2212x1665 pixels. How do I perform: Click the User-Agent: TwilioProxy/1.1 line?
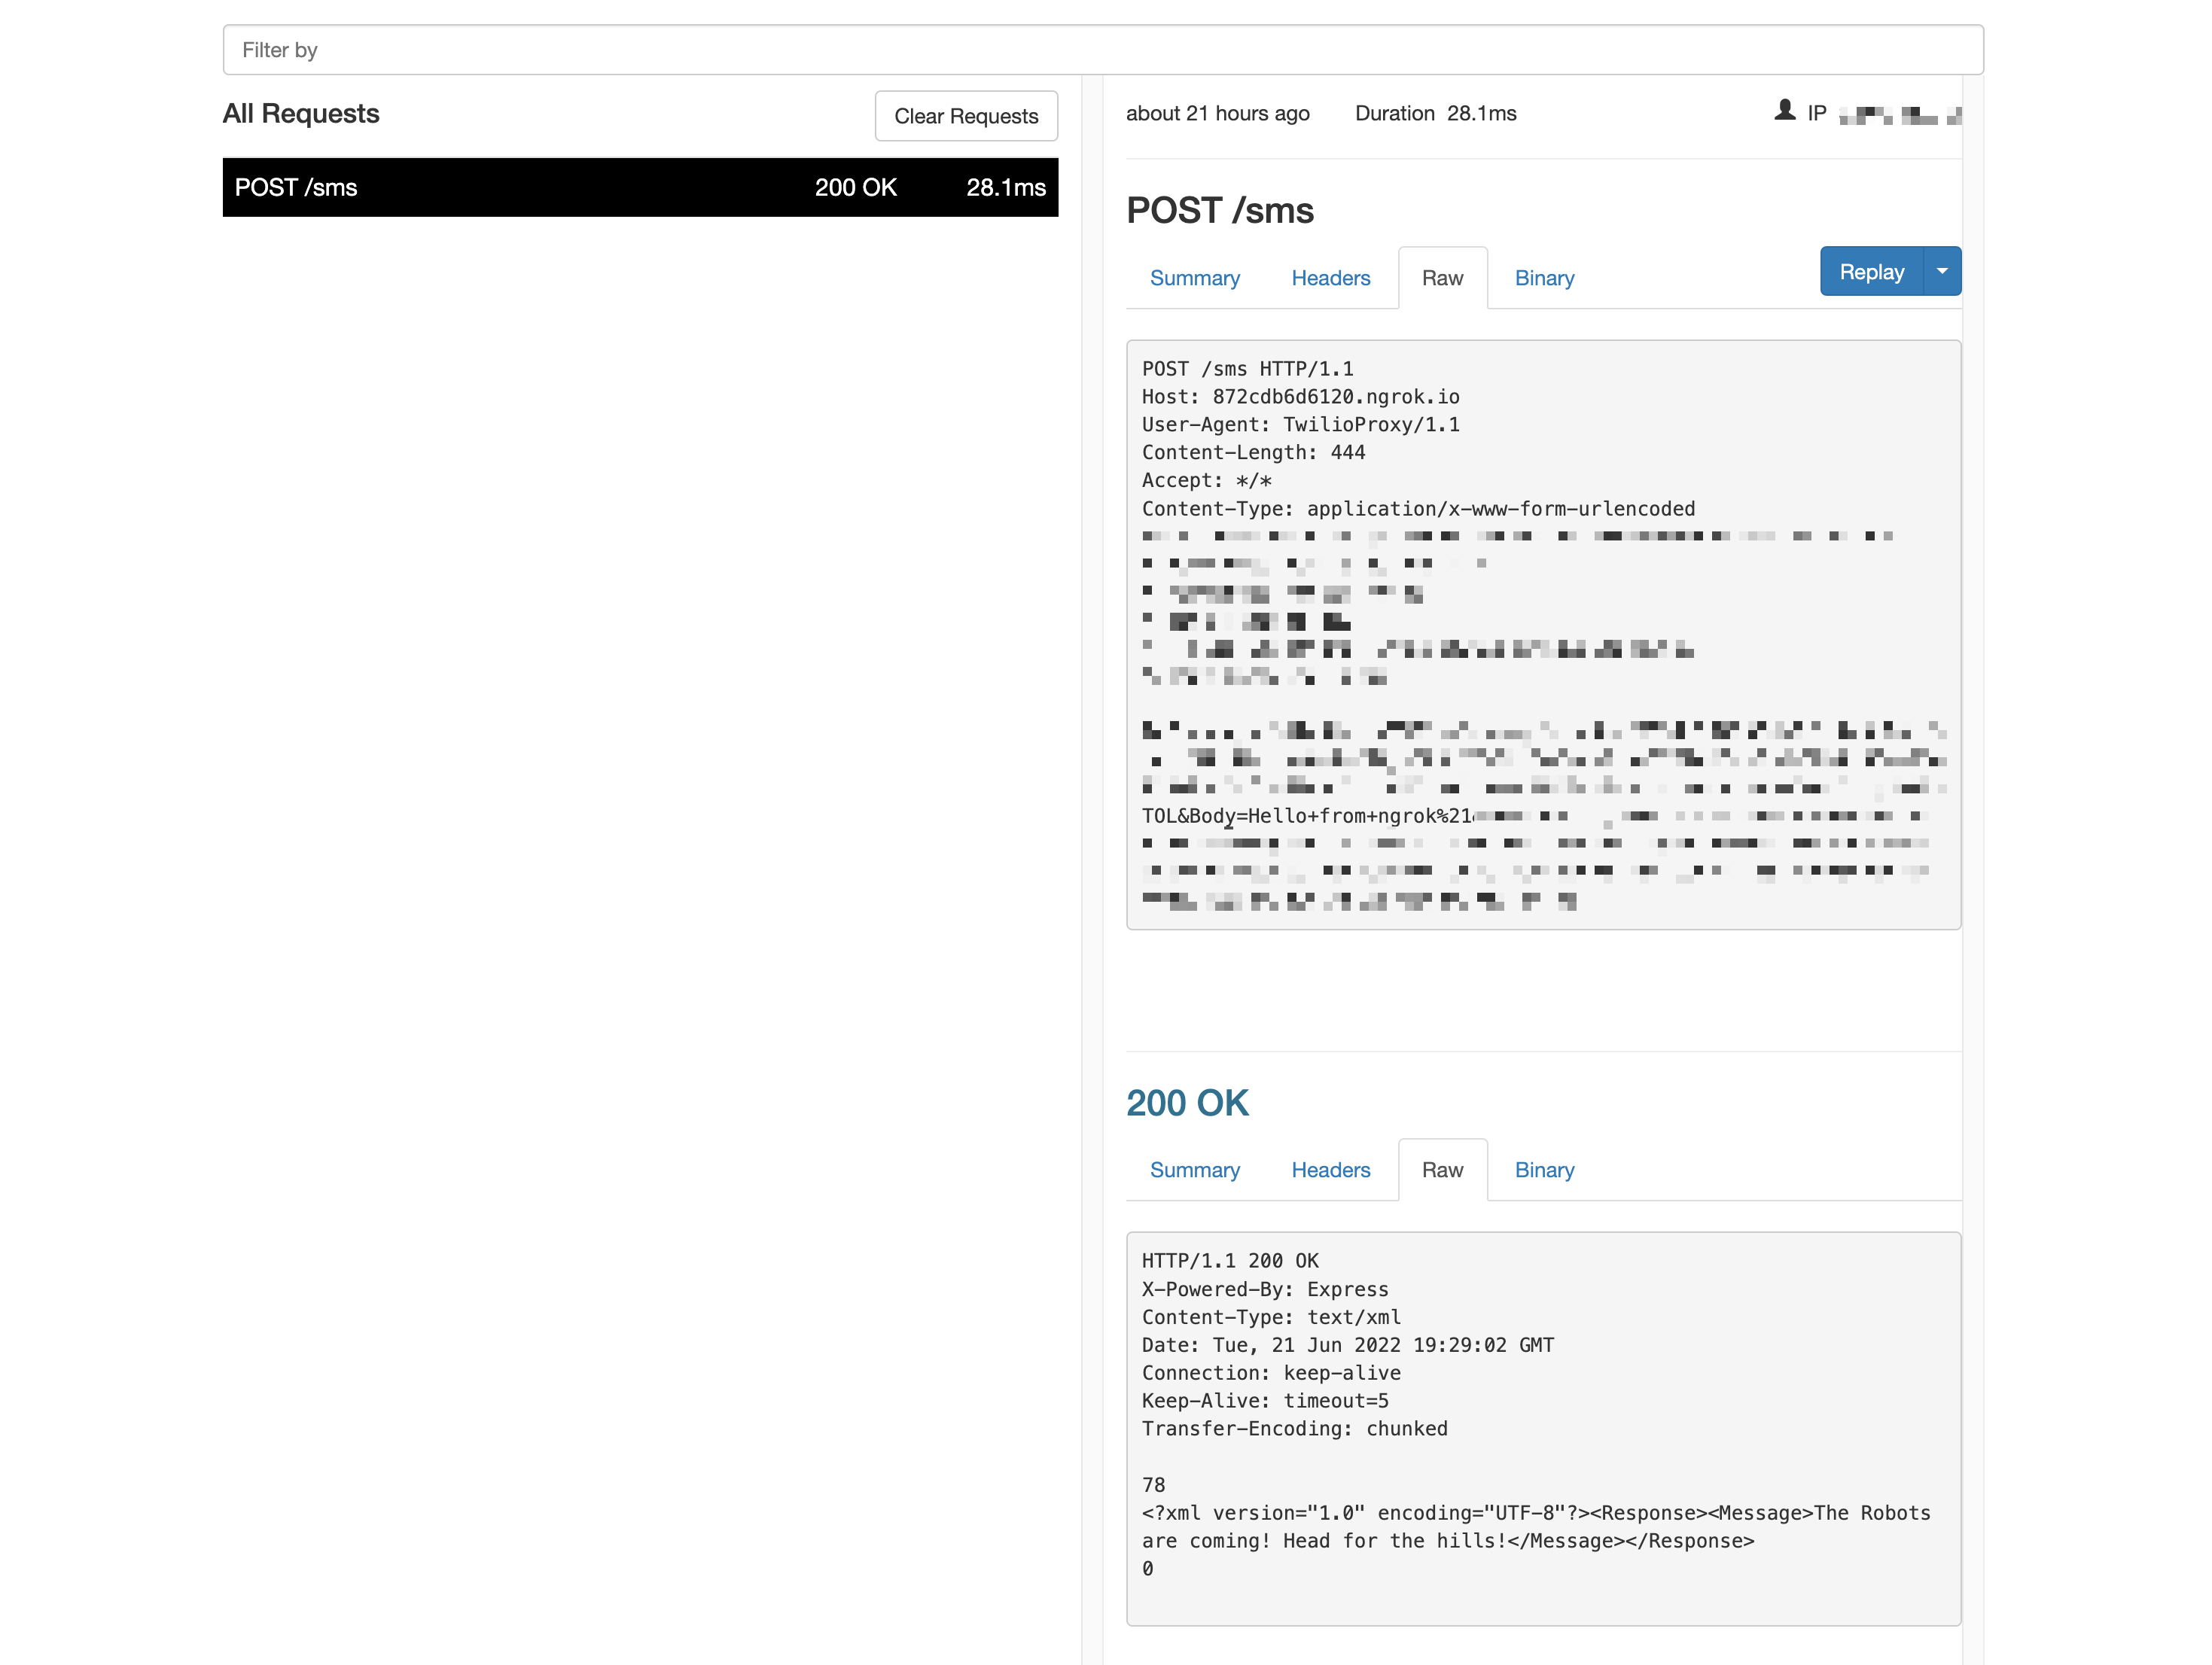coord(1300,425)
